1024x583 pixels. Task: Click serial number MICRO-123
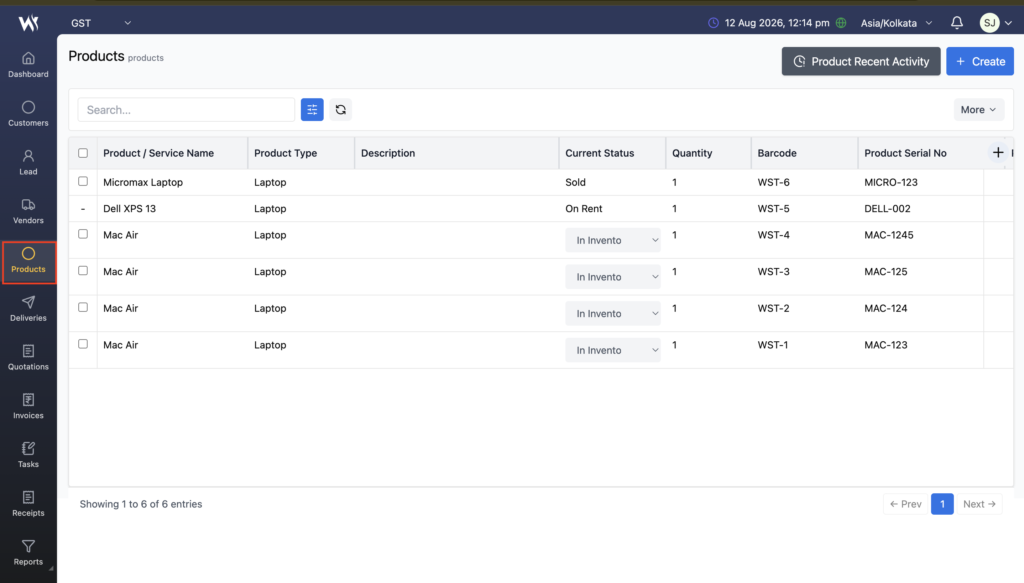(891, 182)
